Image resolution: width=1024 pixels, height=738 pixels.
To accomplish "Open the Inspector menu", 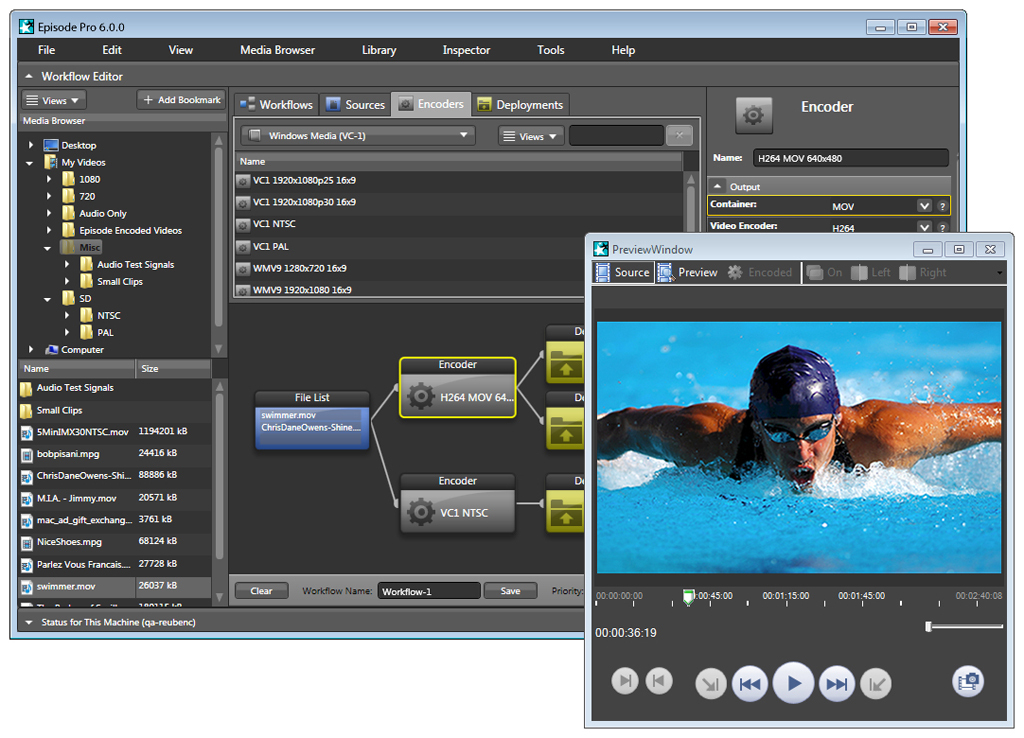I will click(x=466, y=50).
